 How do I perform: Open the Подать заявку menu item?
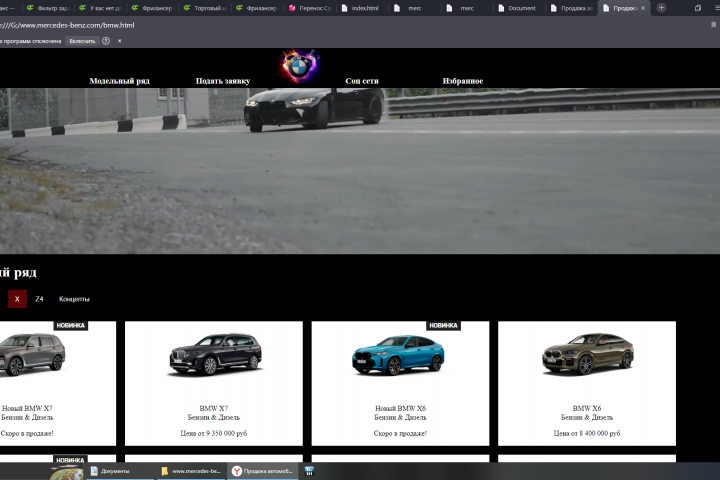(223, 81)
